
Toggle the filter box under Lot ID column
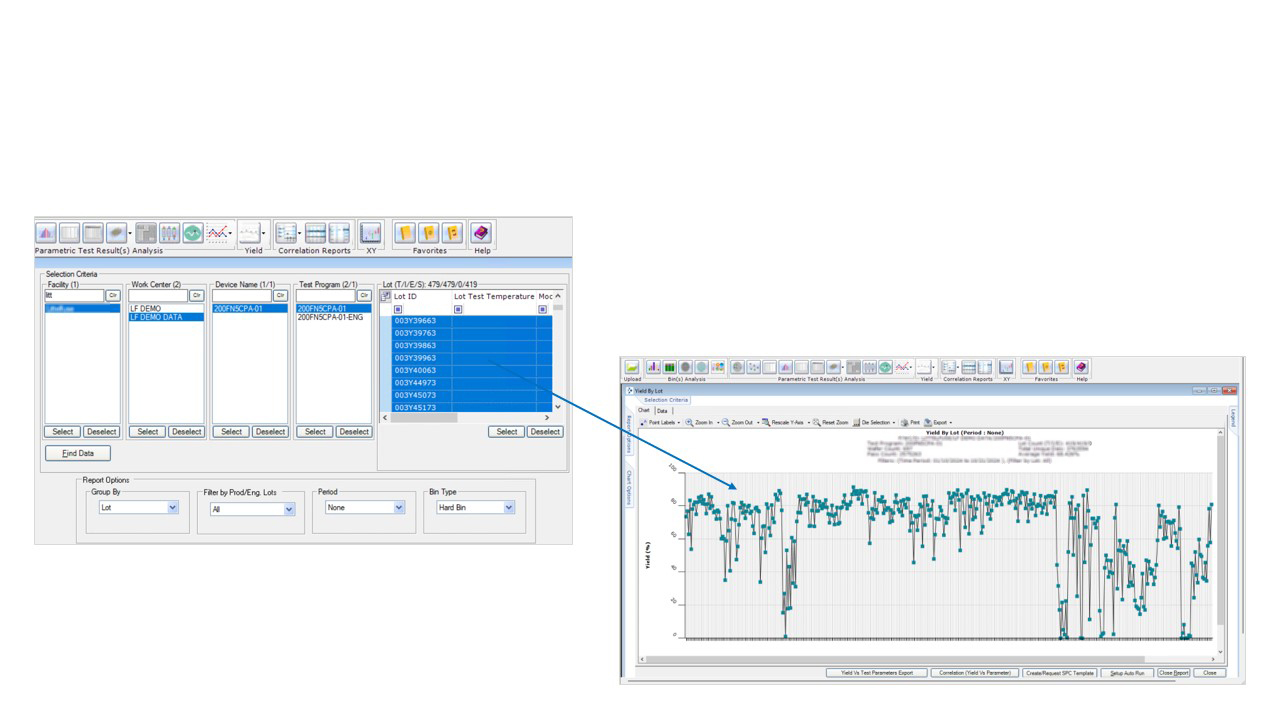(398, 309)
